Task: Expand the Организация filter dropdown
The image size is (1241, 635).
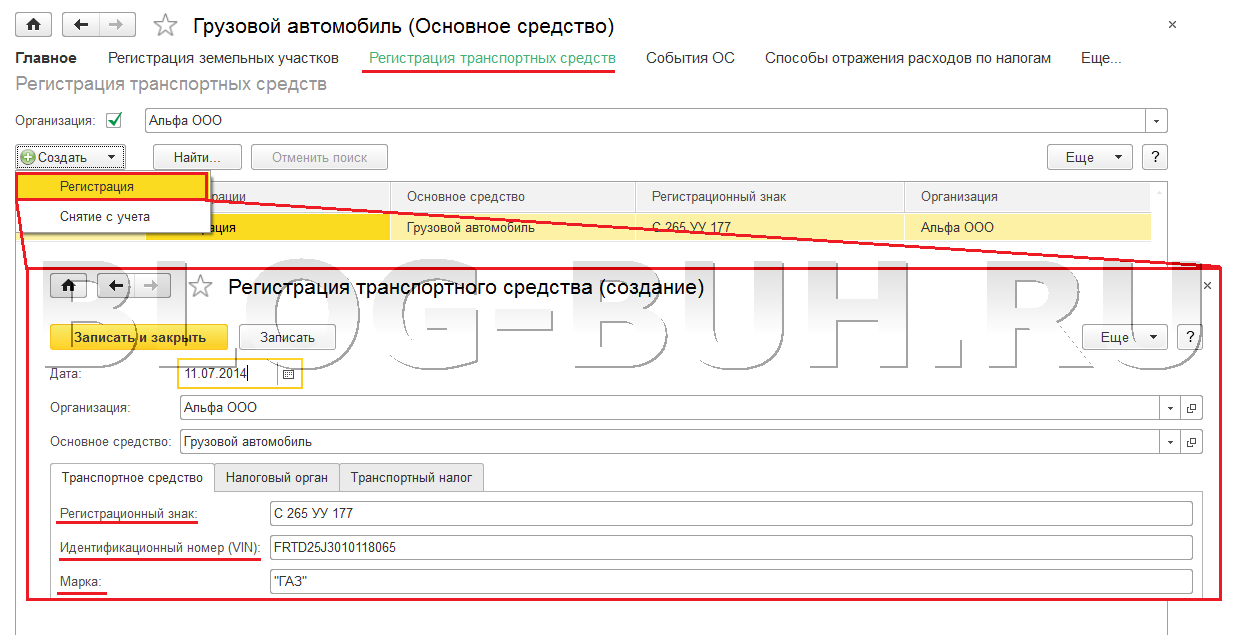Action: click(x=1156, y=121)
